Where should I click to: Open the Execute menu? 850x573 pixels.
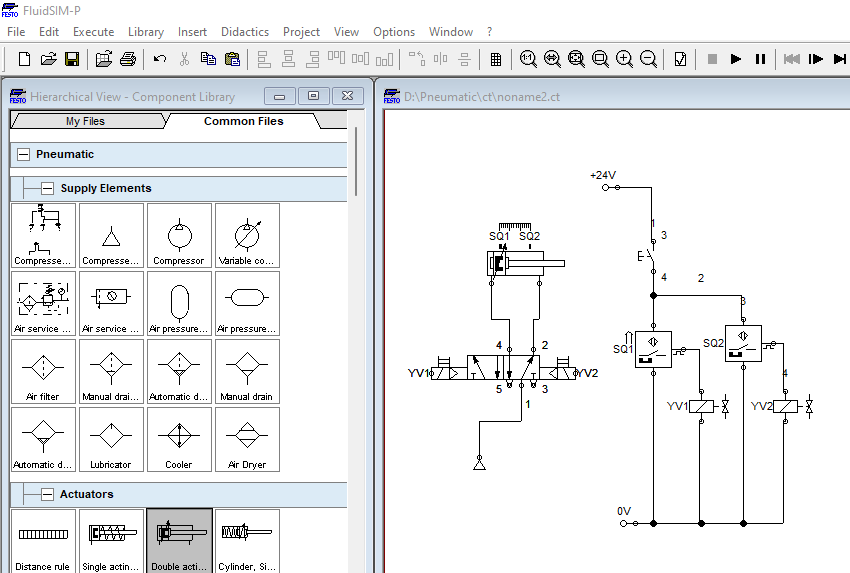(x=93, y=32)
